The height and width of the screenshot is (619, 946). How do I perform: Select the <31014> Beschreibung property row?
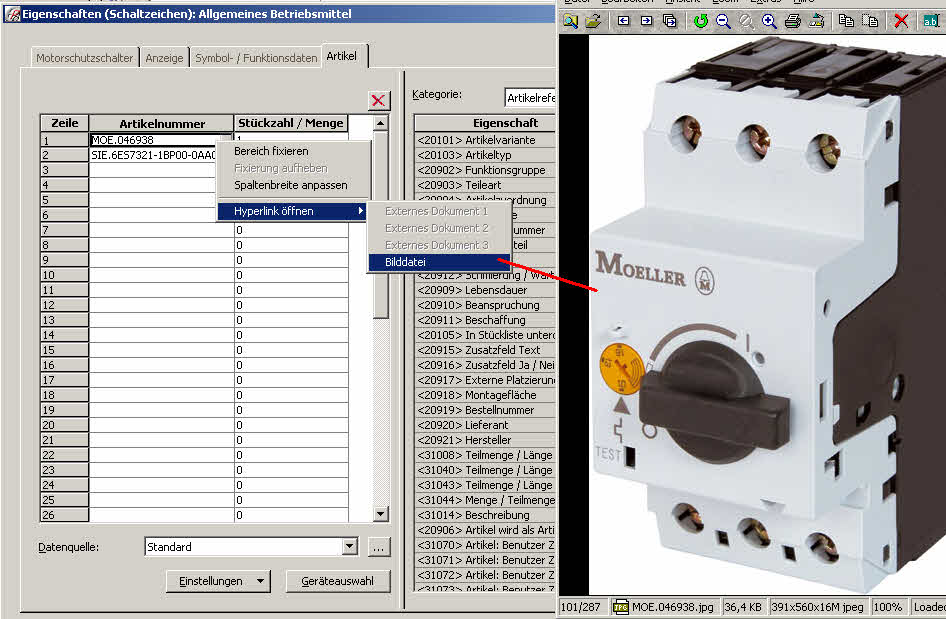[485, 515]
